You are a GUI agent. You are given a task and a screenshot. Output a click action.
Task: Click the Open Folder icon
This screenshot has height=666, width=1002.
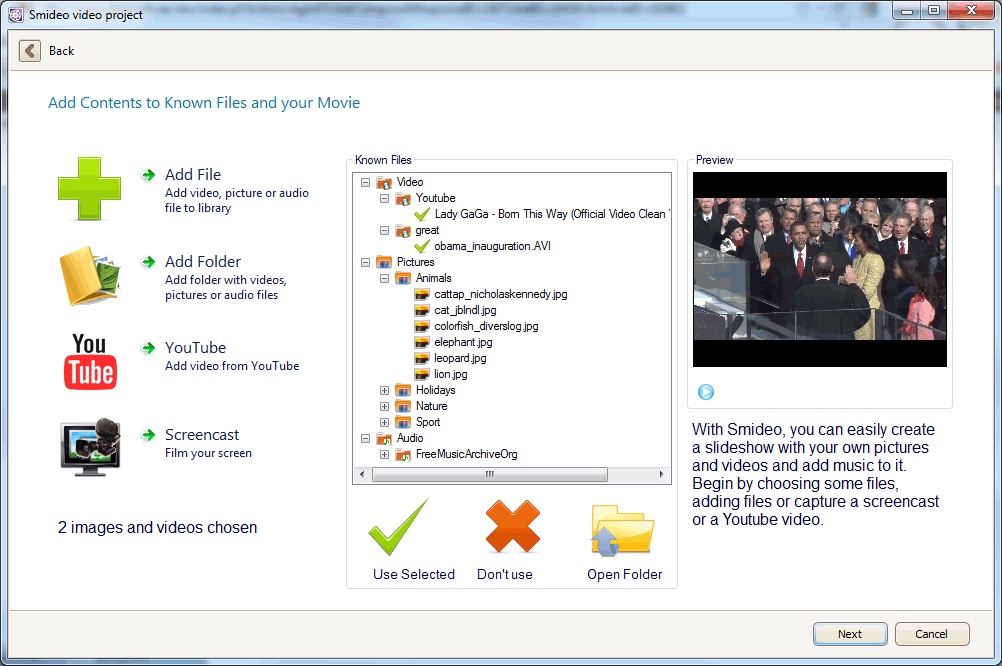pos(622,530)
